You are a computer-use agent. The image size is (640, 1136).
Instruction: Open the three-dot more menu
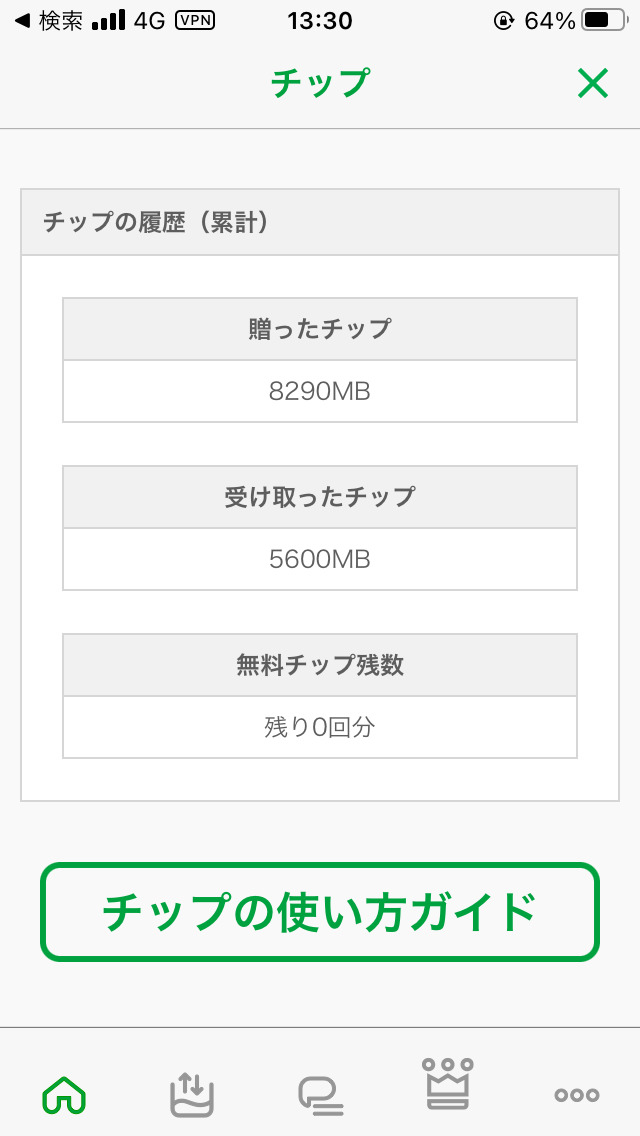pos(577,1095)
